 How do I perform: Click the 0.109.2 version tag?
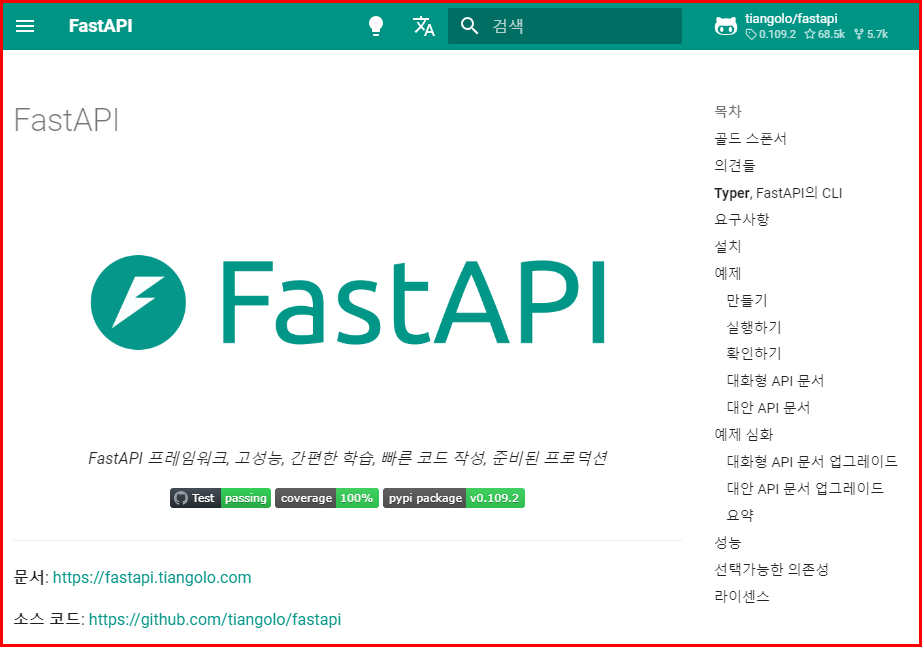pyautogui.click(x=771, y=34)
